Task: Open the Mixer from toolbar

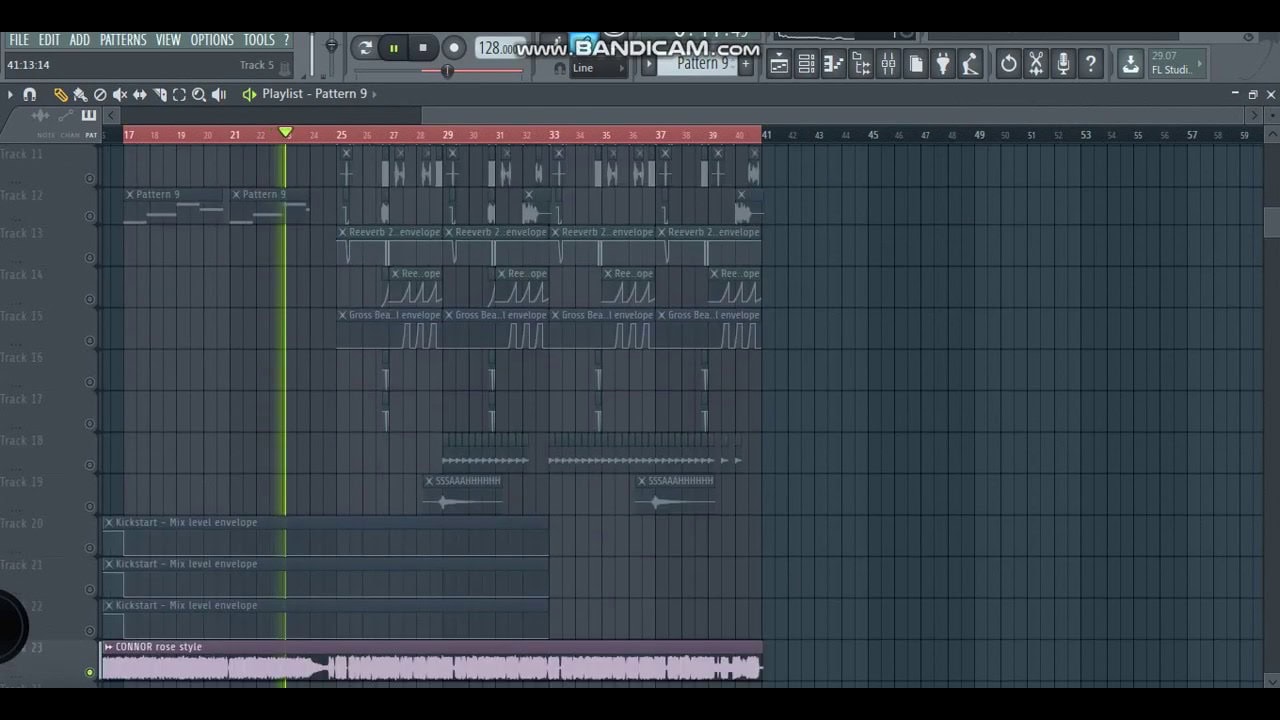Action: (x=888, y=65)
